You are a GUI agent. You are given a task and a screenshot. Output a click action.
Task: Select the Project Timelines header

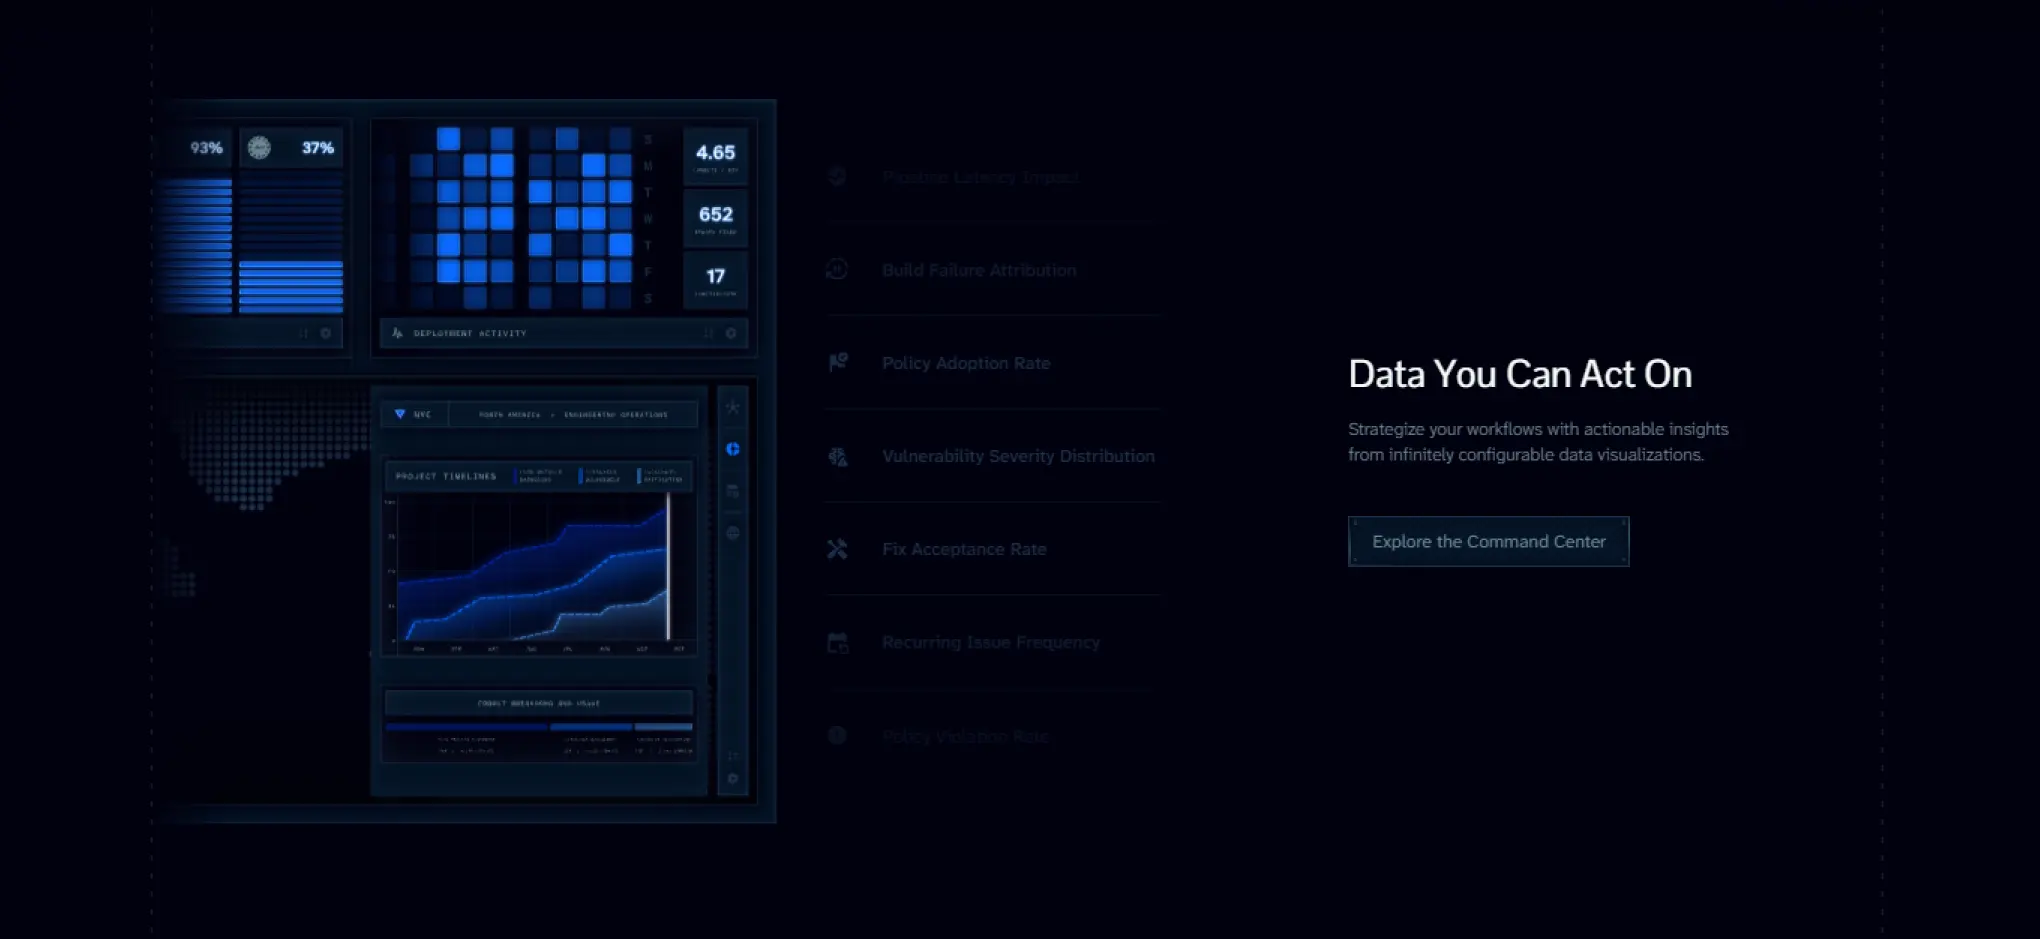tap(446, 476)
